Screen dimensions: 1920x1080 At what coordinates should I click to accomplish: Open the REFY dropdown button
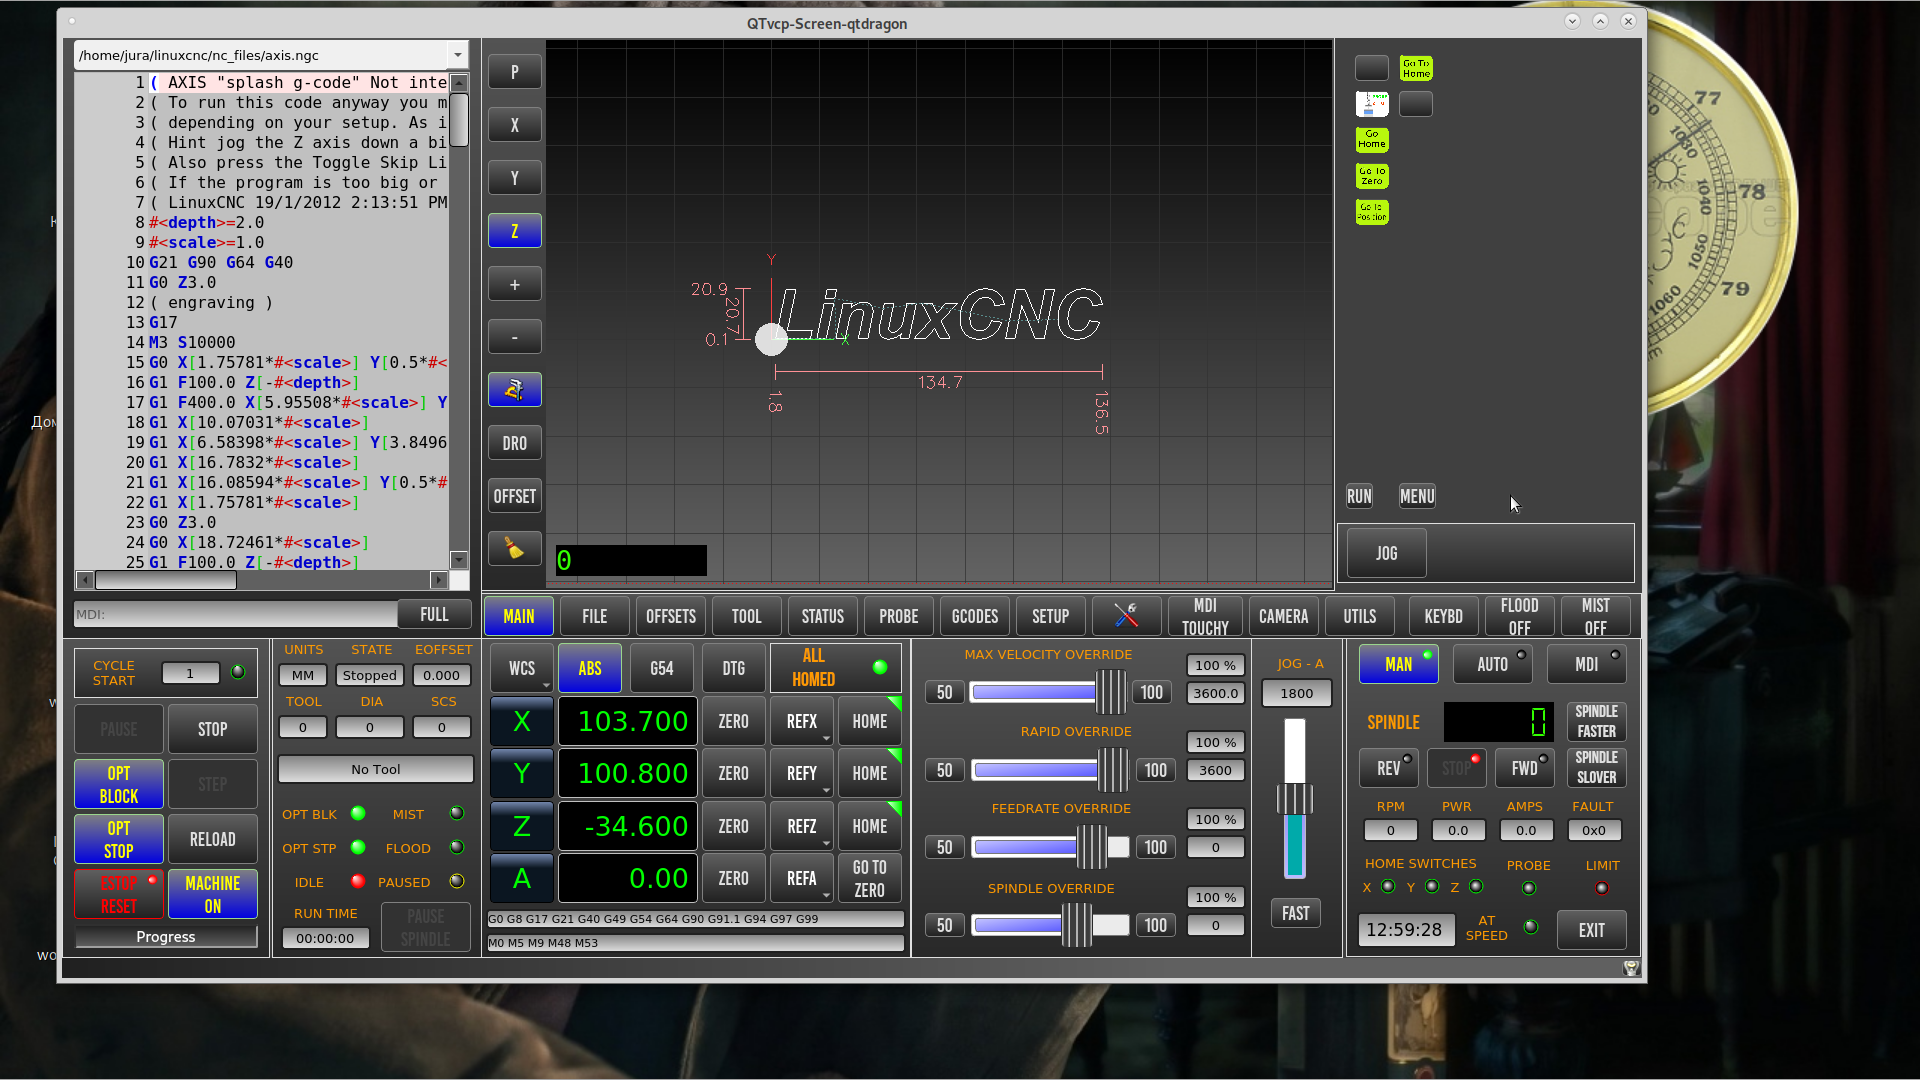802,774
